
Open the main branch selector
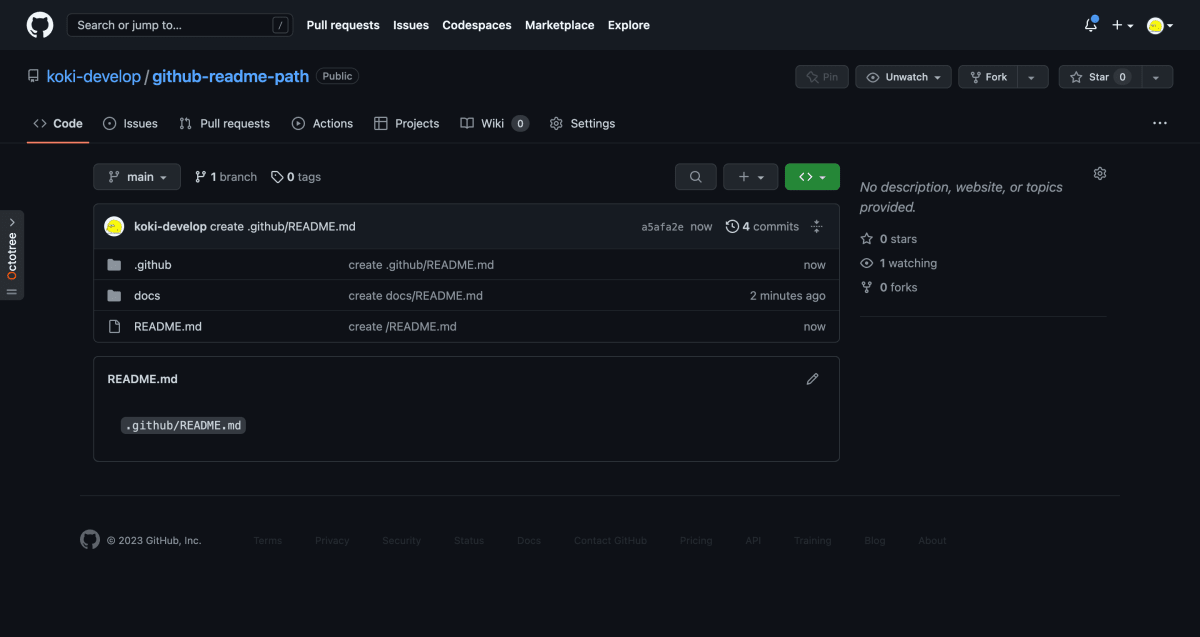coord(137,177)
